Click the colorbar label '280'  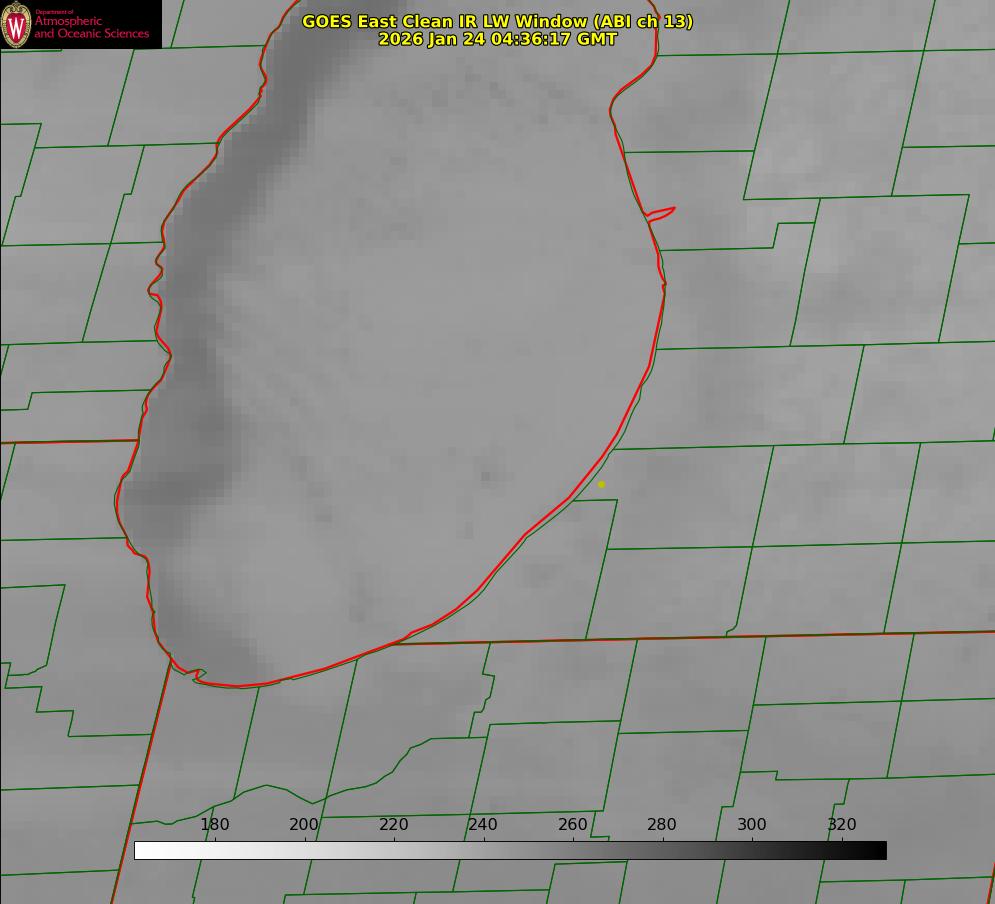[x=662, y=824]
